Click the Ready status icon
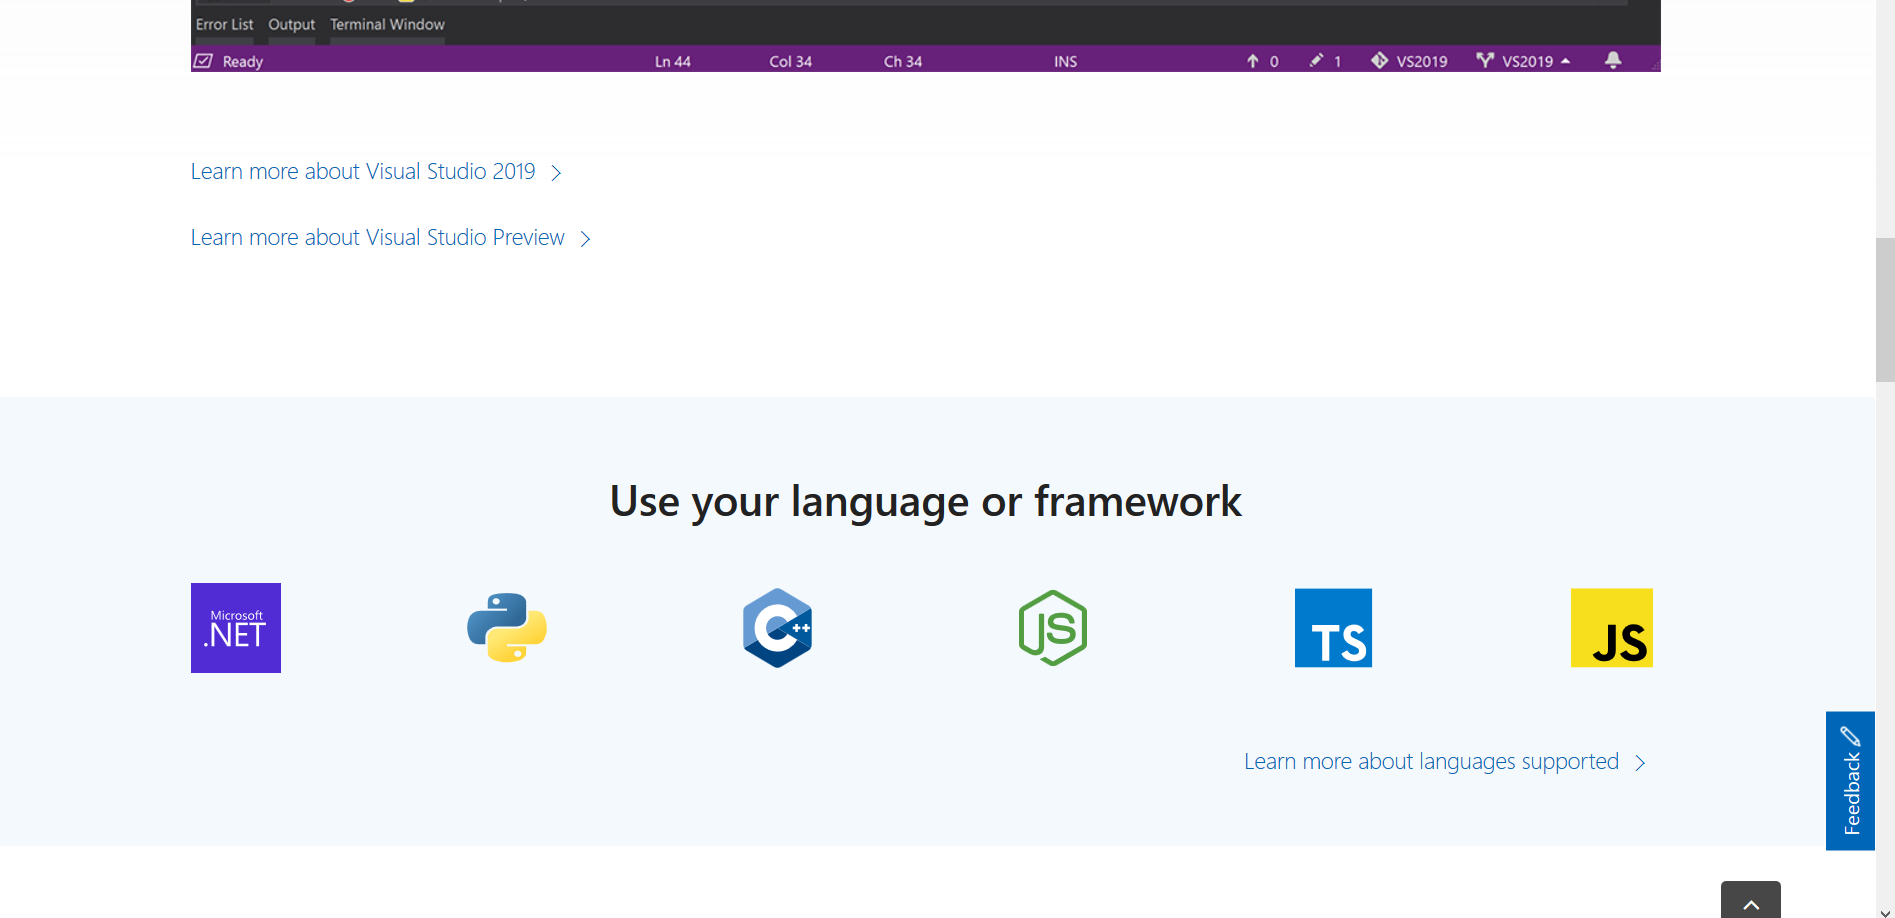The height and width of the screenshot is (918, 1895). [203, 61]
